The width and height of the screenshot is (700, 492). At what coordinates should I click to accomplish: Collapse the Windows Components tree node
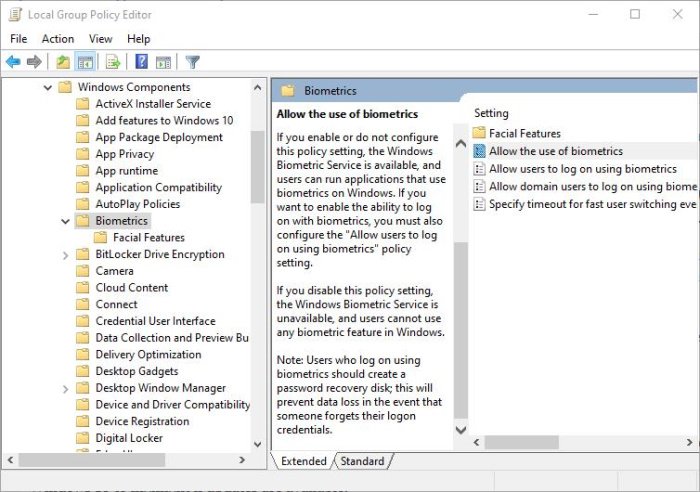click(x=48, y=88)
